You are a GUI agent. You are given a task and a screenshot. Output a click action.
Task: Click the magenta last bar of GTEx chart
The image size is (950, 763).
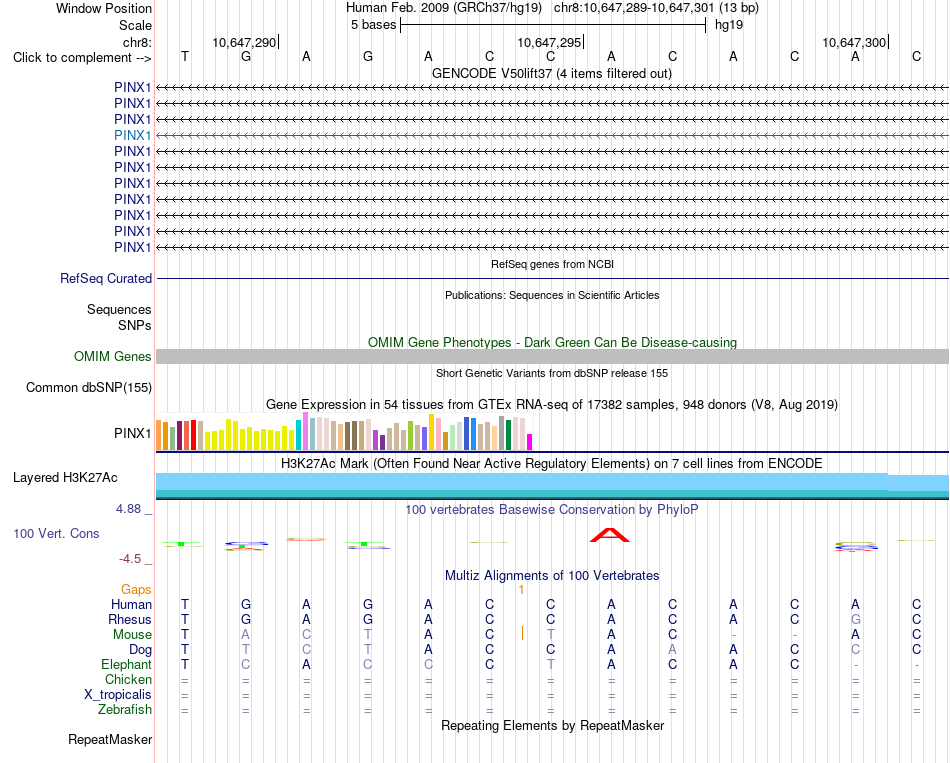(530, 442)
